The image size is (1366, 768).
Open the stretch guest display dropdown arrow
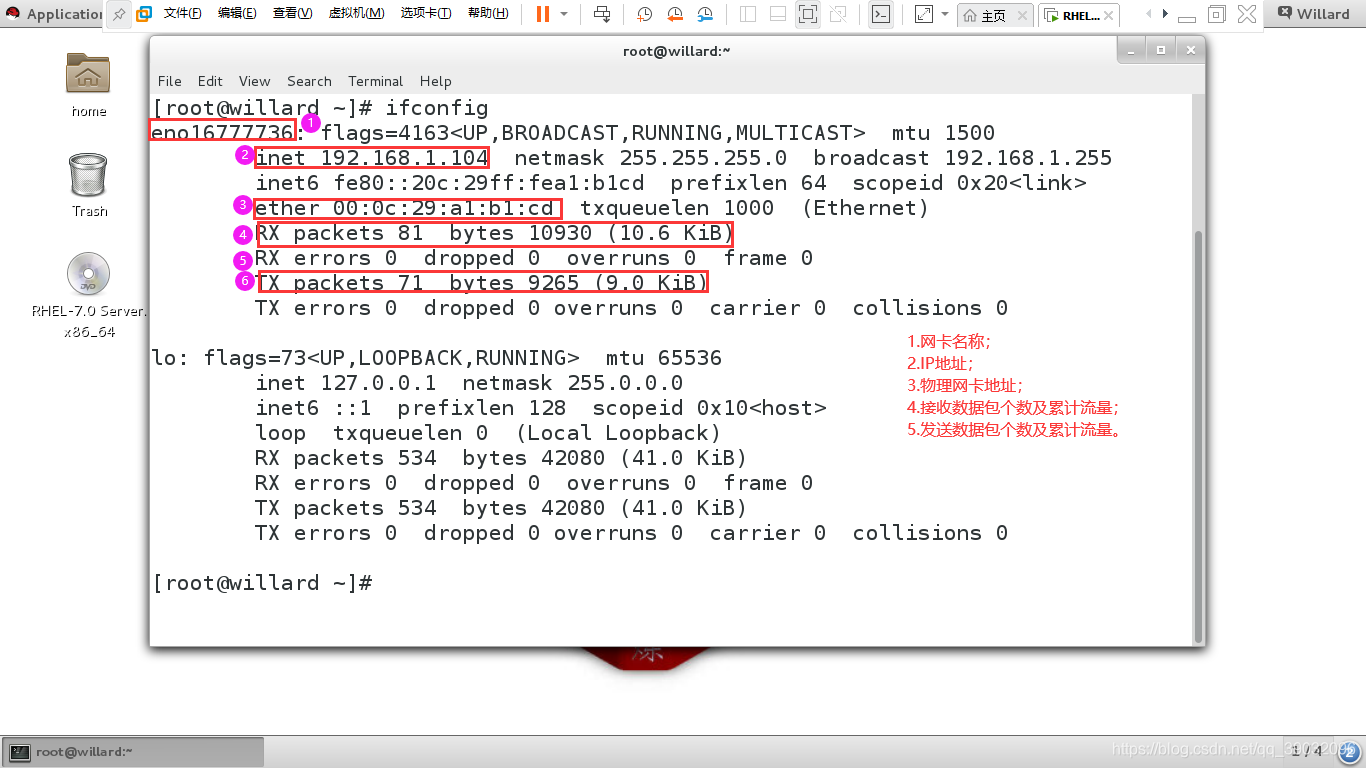tap(944, 14)
